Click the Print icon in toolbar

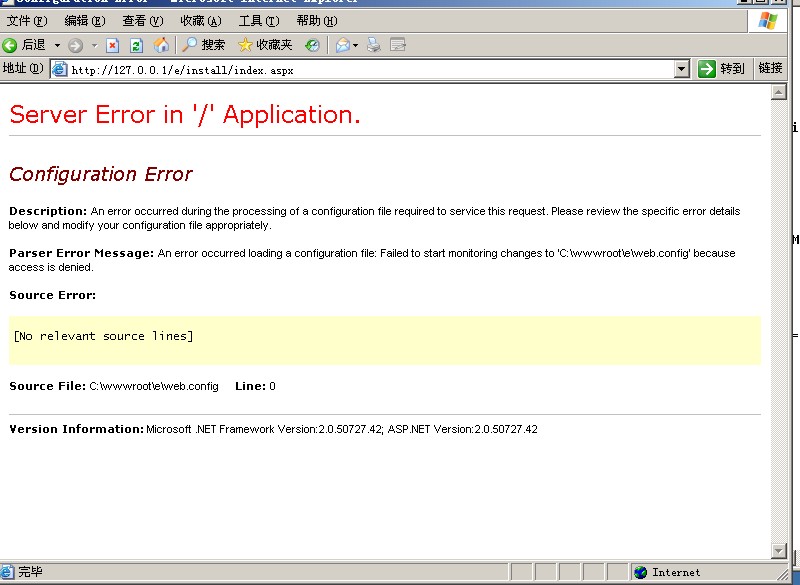pyautogui.click(x=374, y=45)
